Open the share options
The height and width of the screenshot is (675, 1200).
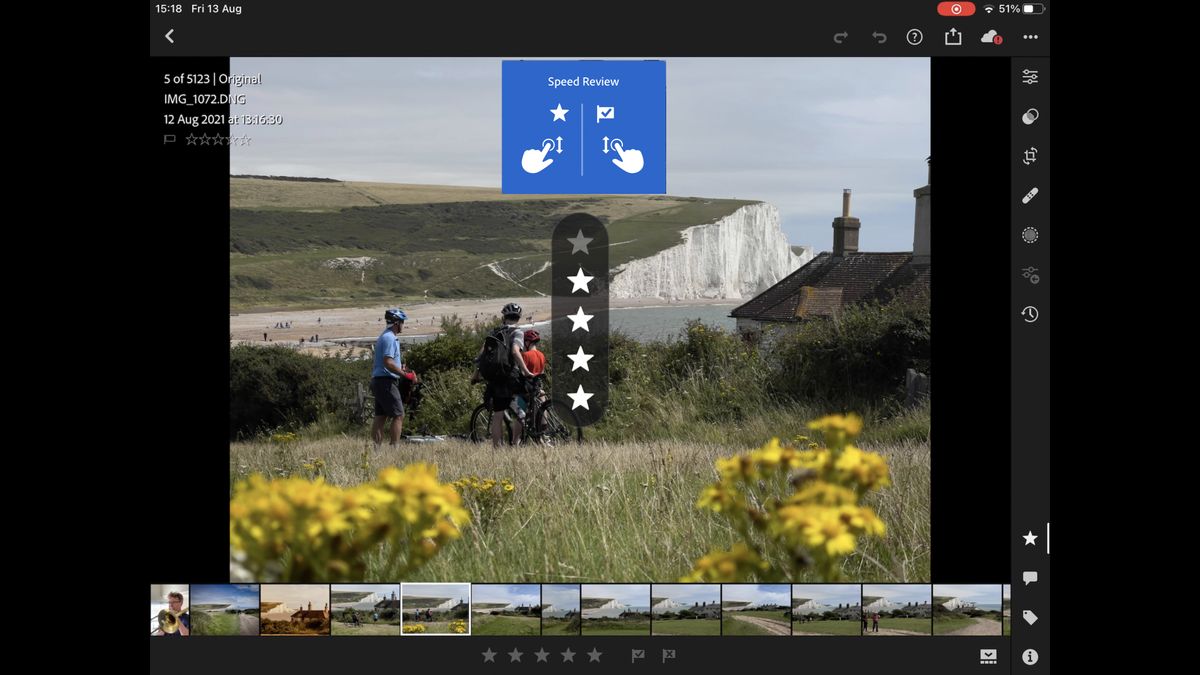(x=952, y=36)
